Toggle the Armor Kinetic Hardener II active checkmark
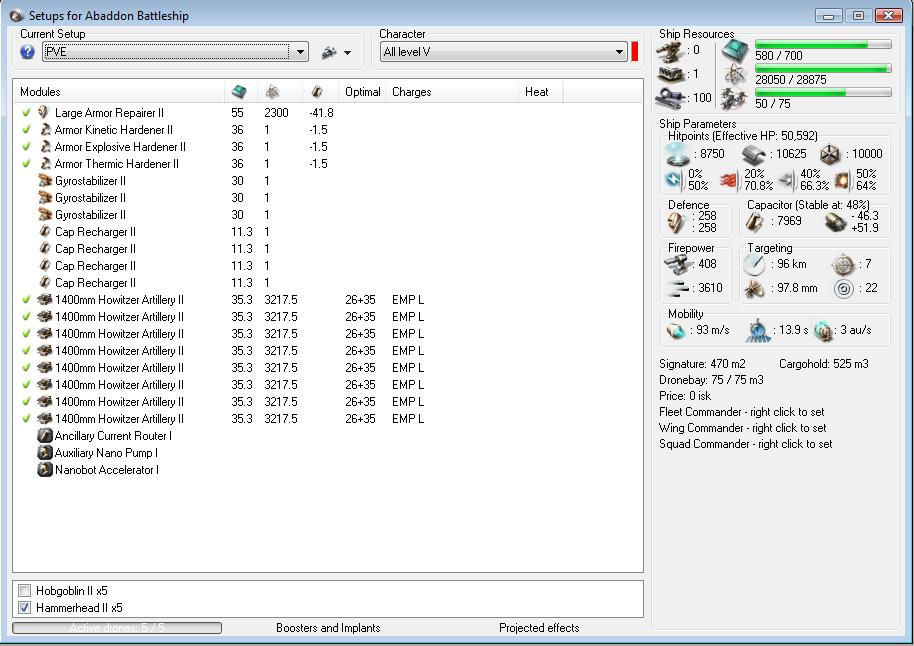914x646 pixels. pyautogui.click(x=26, y=129)
